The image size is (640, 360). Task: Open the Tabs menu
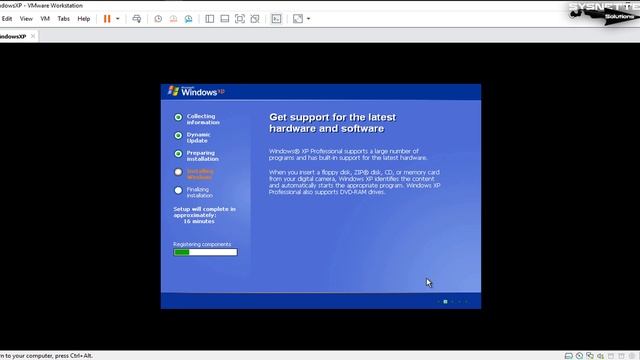click(x=63, y=19)
